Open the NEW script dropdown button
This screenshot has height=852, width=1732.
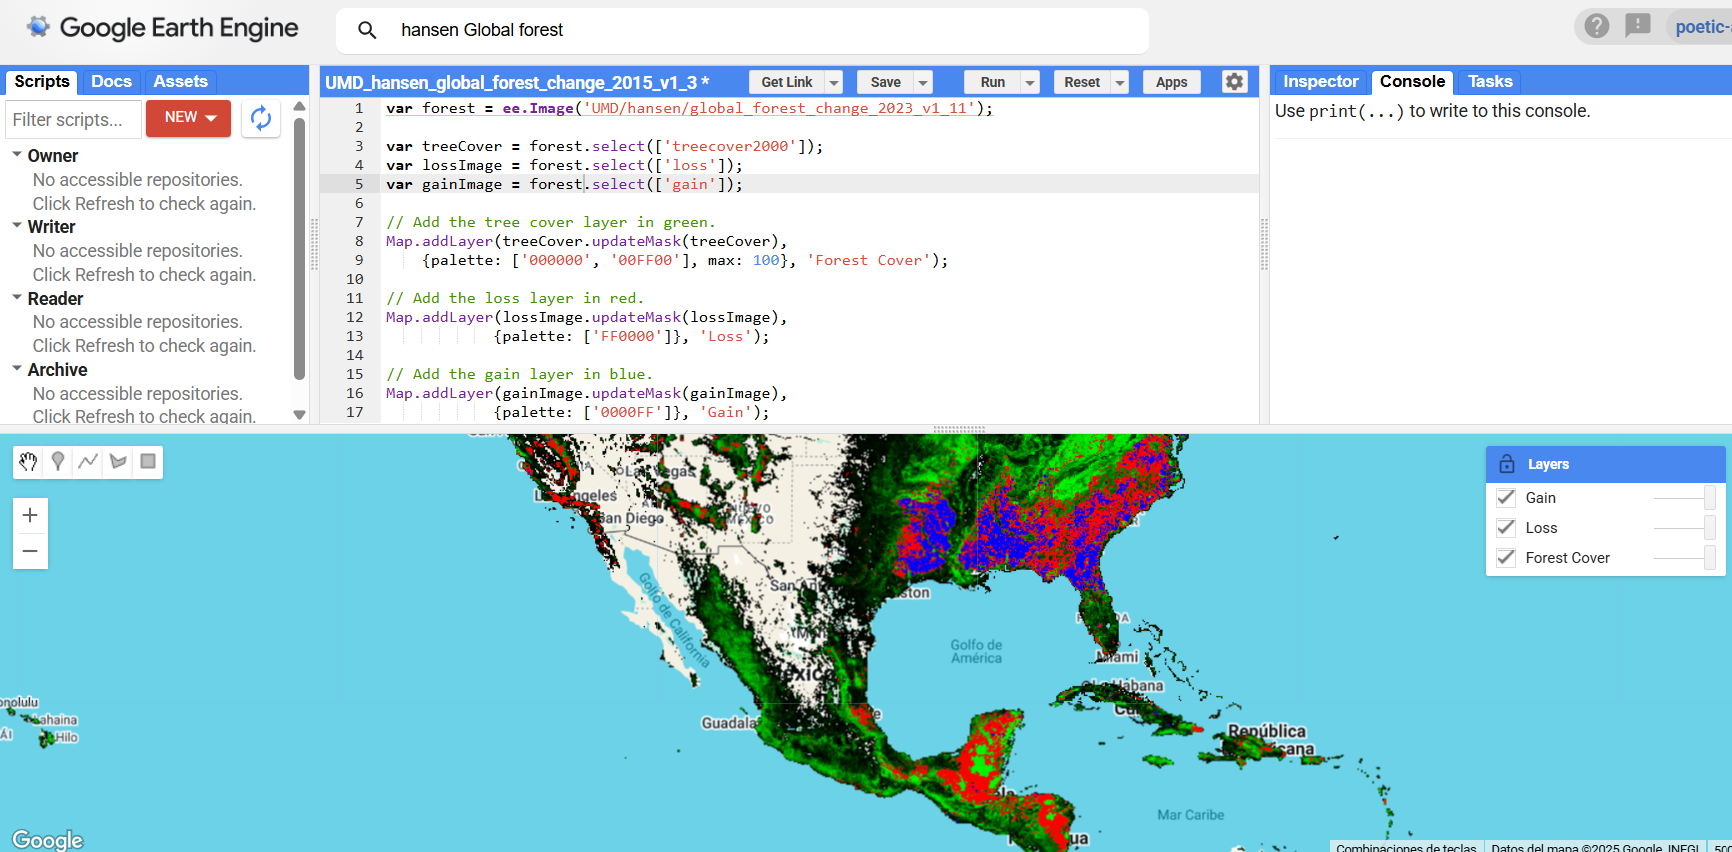pyautogui.click(x=189, y=118)
